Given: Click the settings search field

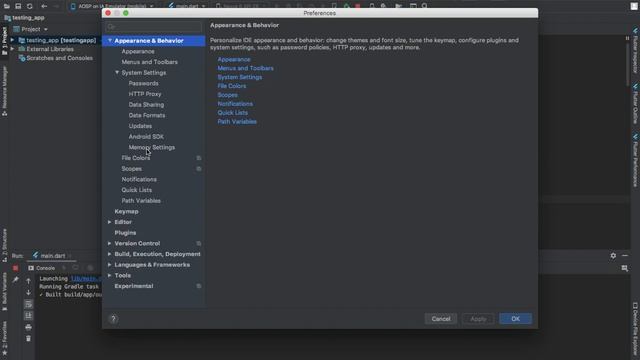Looking at the screenshot, I should click(153, 27).
